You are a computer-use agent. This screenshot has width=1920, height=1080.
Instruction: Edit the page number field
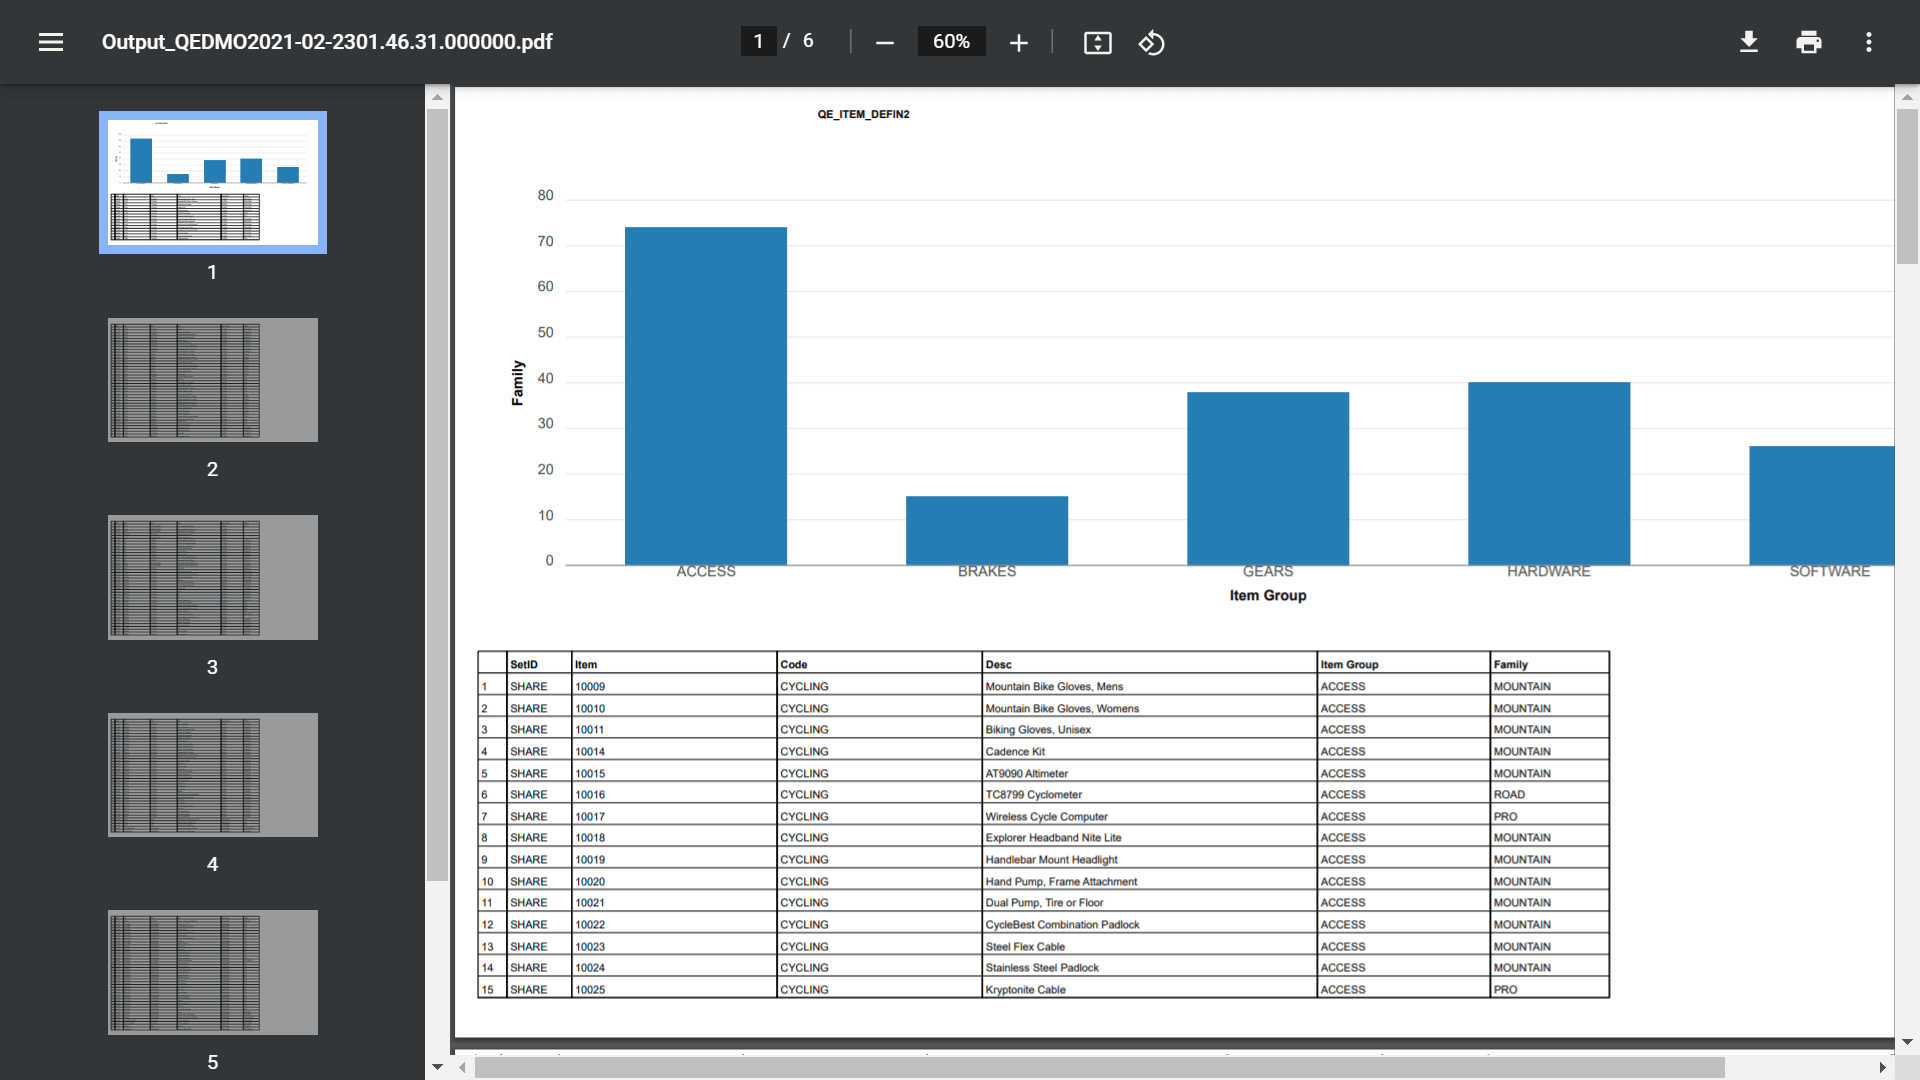tap(757, 41)
